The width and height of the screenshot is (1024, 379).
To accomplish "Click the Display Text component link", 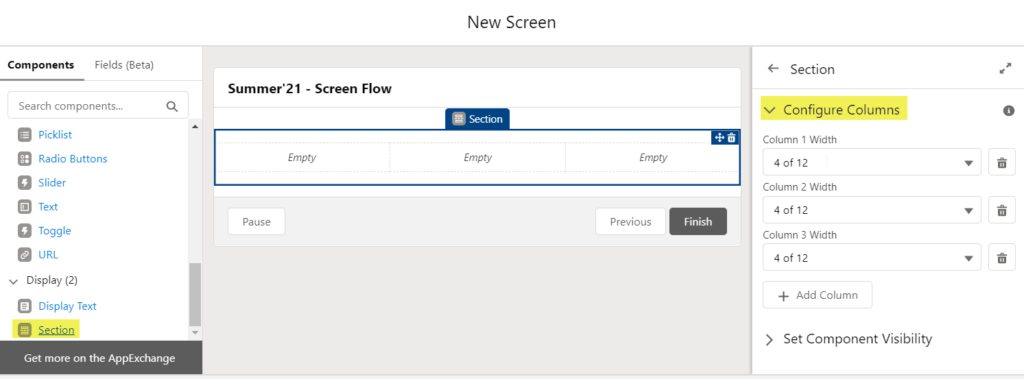I will [x=67, y=306].
